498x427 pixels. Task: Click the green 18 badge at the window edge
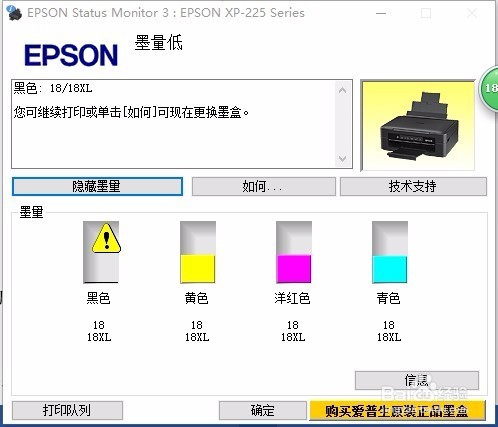coord(489,88)
